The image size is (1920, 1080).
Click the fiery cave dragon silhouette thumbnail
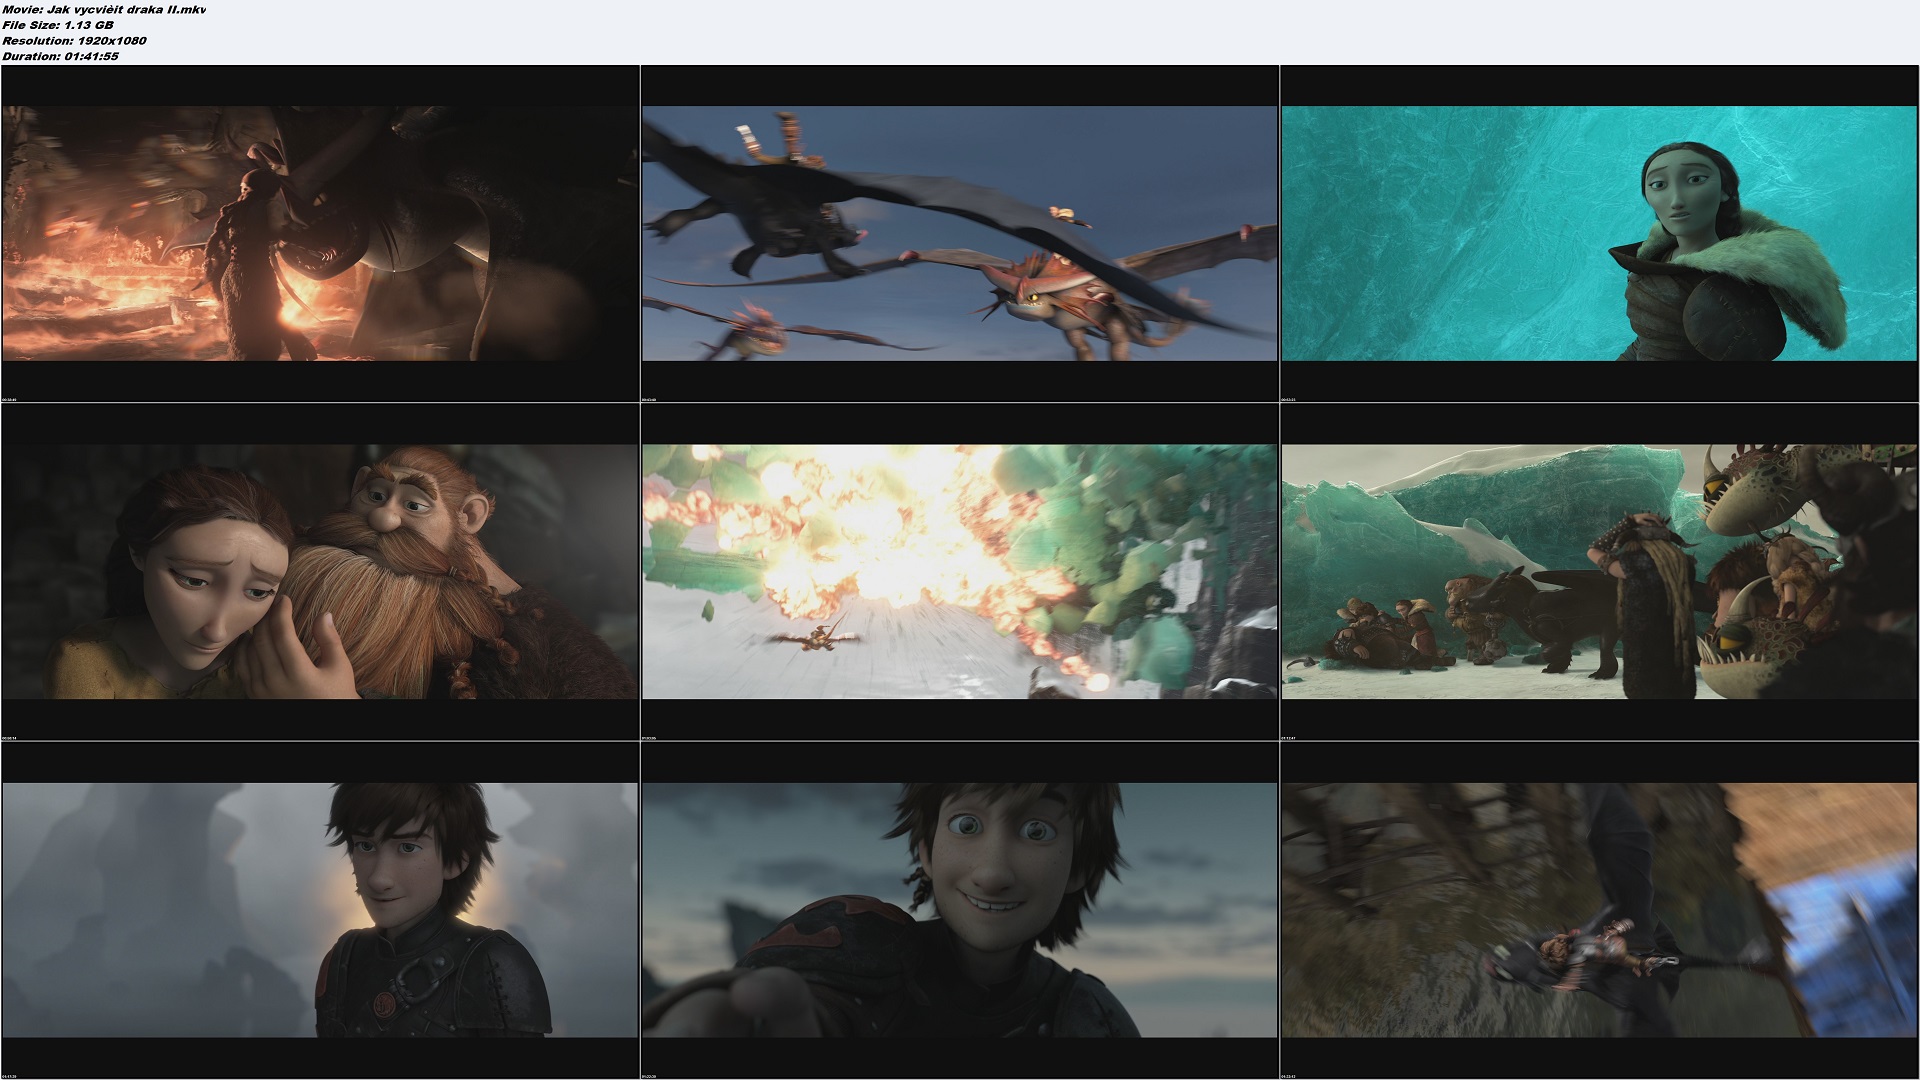pyautogui.click(x=320, y=233)
